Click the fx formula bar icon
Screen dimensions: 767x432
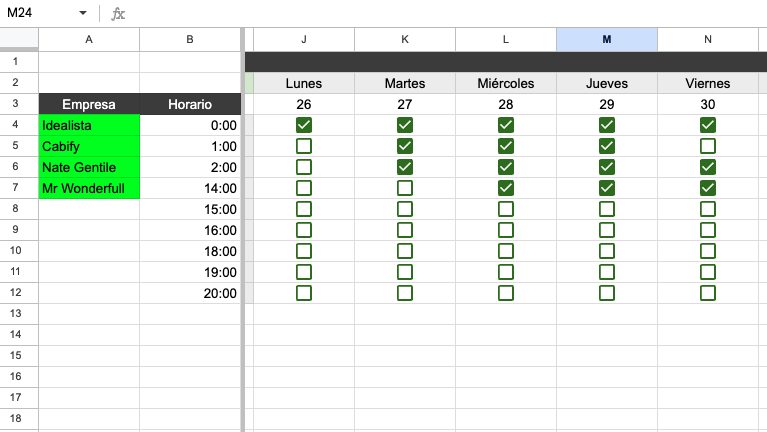[x=118, y=14]
